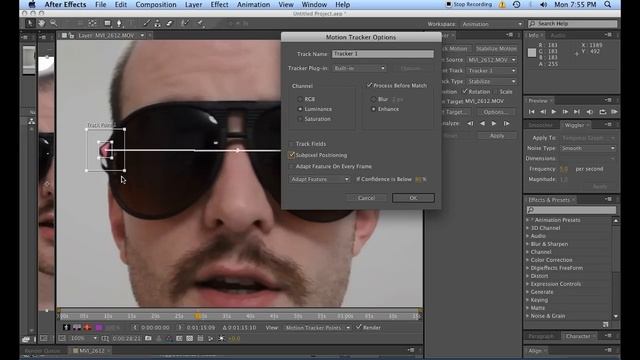
Task: Open Current Track Tracker 1 dropdown
Action: pos(491,71)
